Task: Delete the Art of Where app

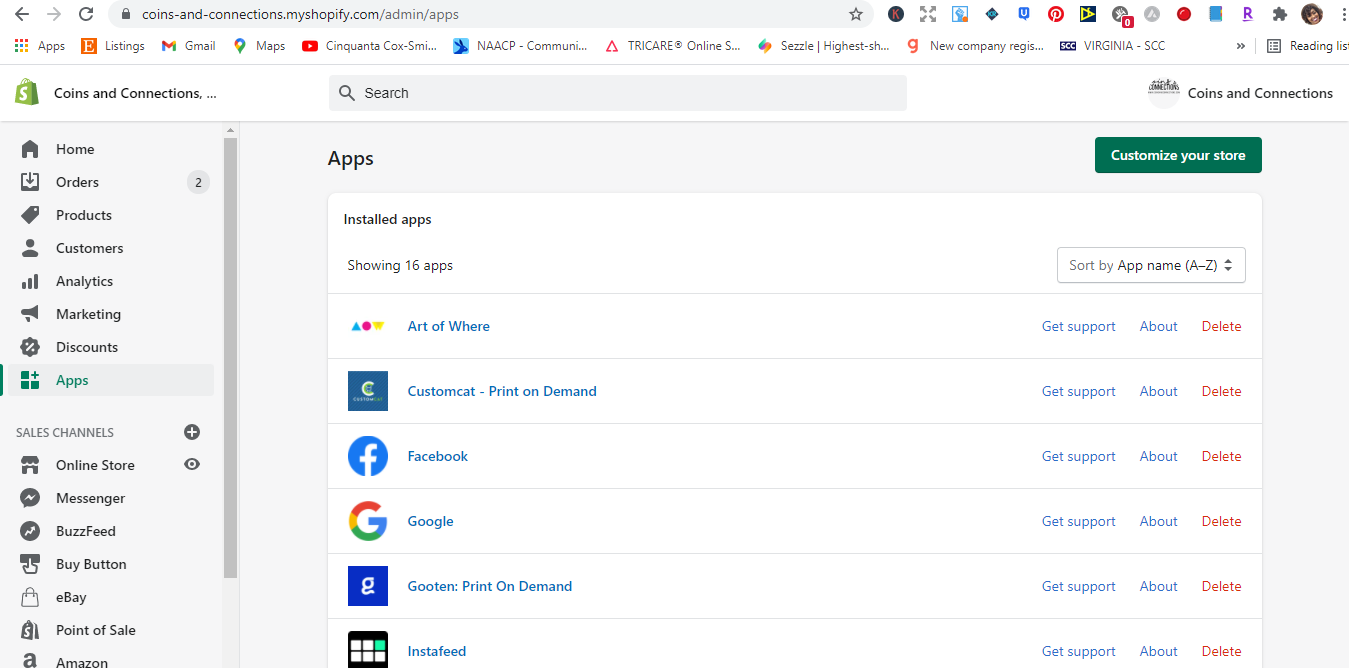Action: [x=1221, y=326]
